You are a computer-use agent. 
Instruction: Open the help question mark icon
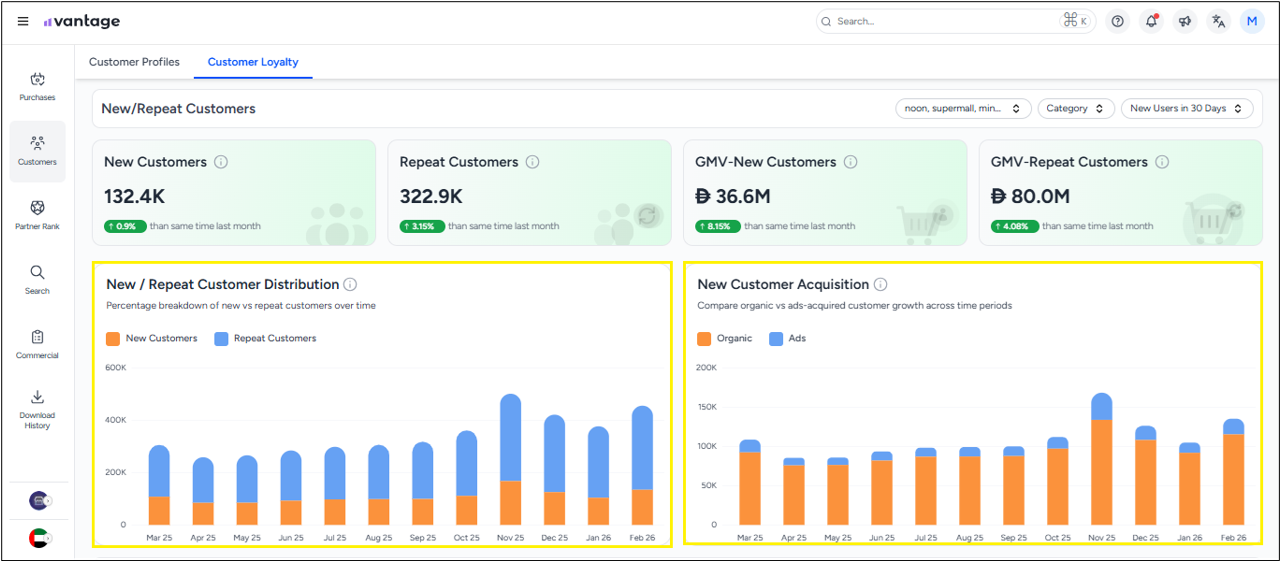click(1118, 21)
